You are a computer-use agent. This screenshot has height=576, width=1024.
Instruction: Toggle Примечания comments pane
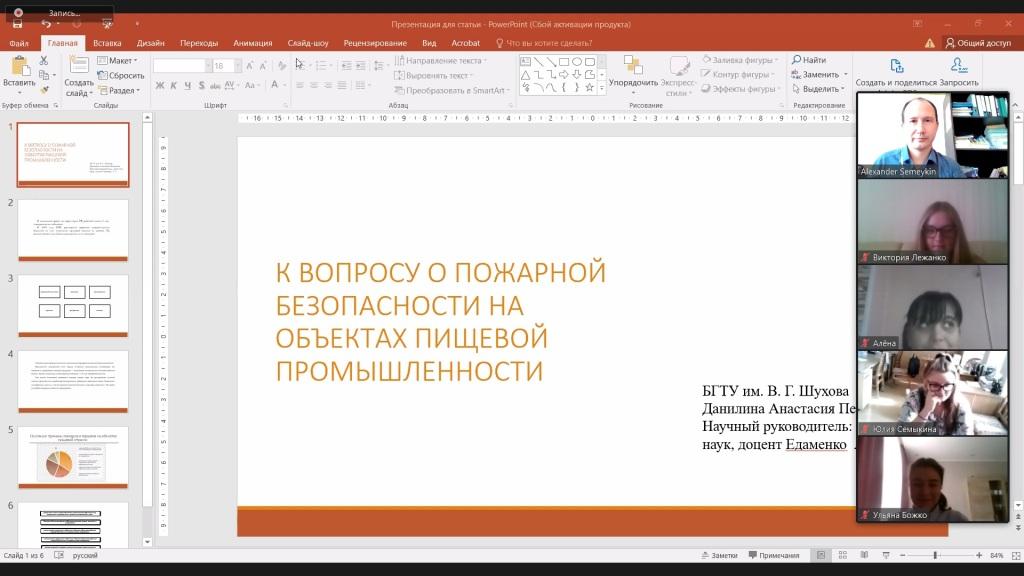coord(774,555)
